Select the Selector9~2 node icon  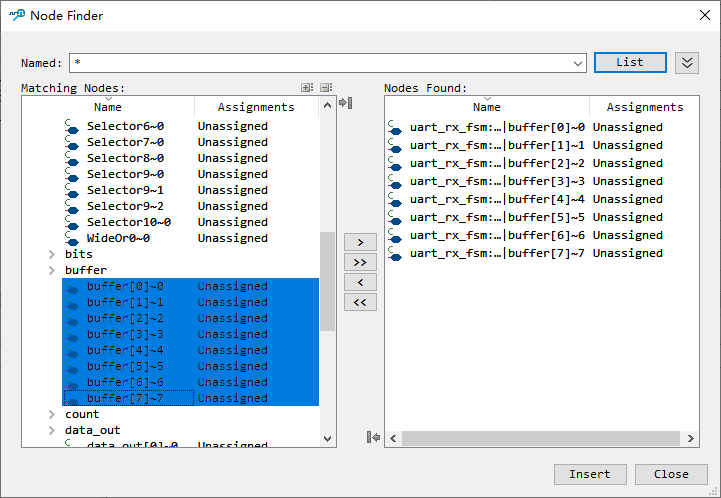click(72, 207)
